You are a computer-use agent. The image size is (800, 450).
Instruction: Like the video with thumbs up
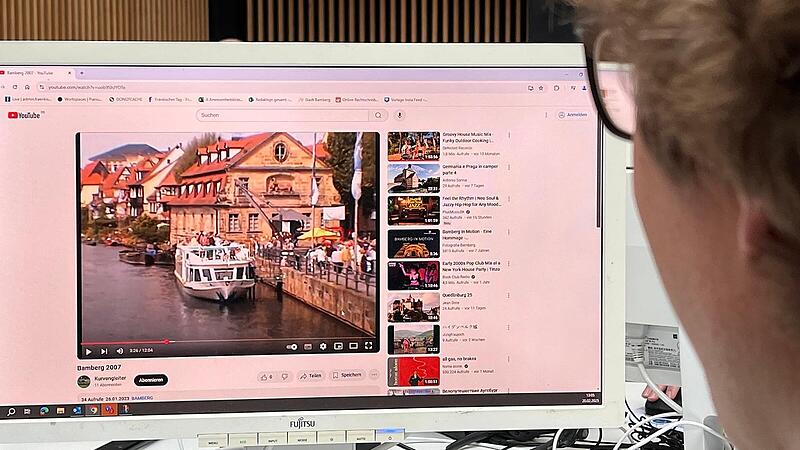click(266, 377)
